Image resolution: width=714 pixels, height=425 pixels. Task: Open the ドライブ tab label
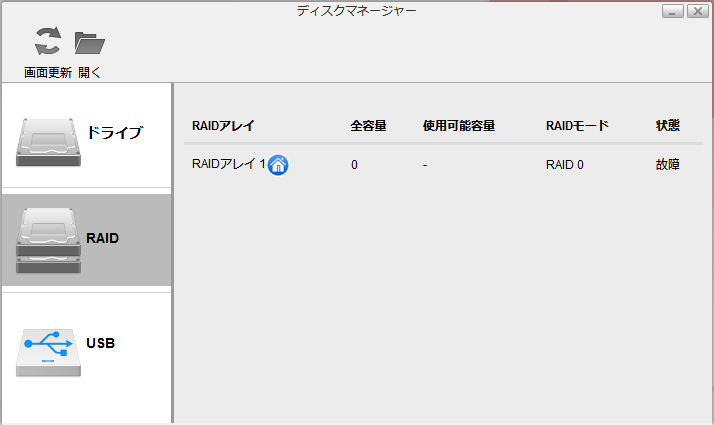click(115, 132)
